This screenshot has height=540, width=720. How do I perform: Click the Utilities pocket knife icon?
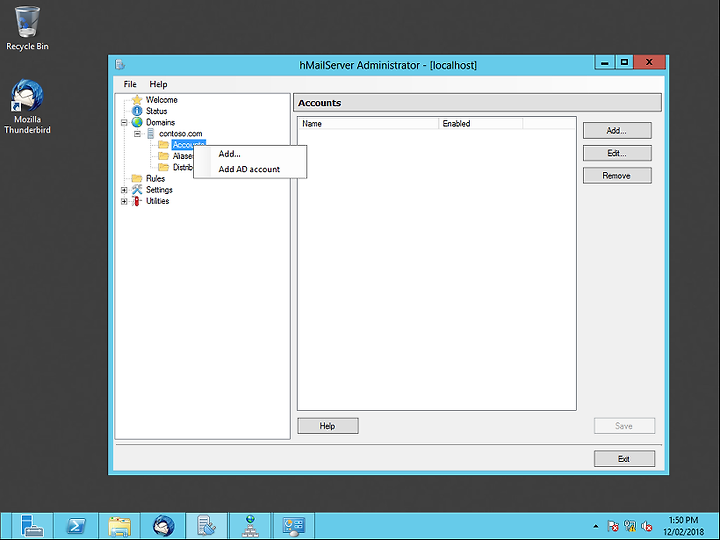click(136, 201)
